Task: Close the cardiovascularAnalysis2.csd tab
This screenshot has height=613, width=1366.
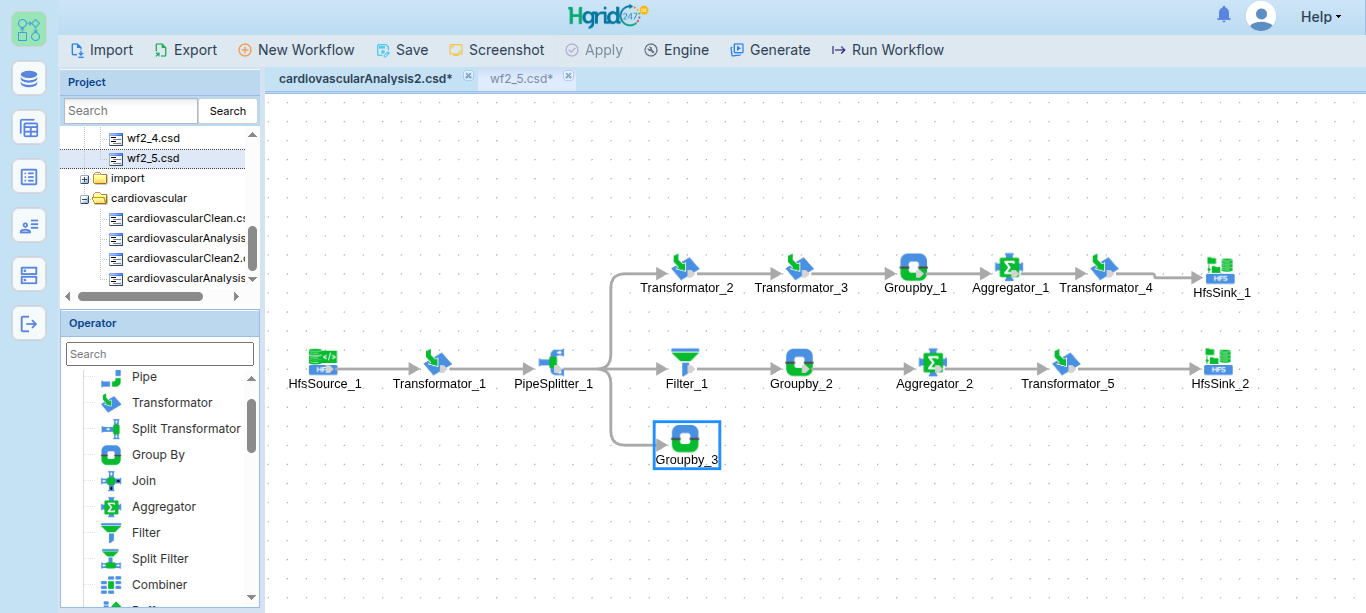Action: [x=467, y=76]
